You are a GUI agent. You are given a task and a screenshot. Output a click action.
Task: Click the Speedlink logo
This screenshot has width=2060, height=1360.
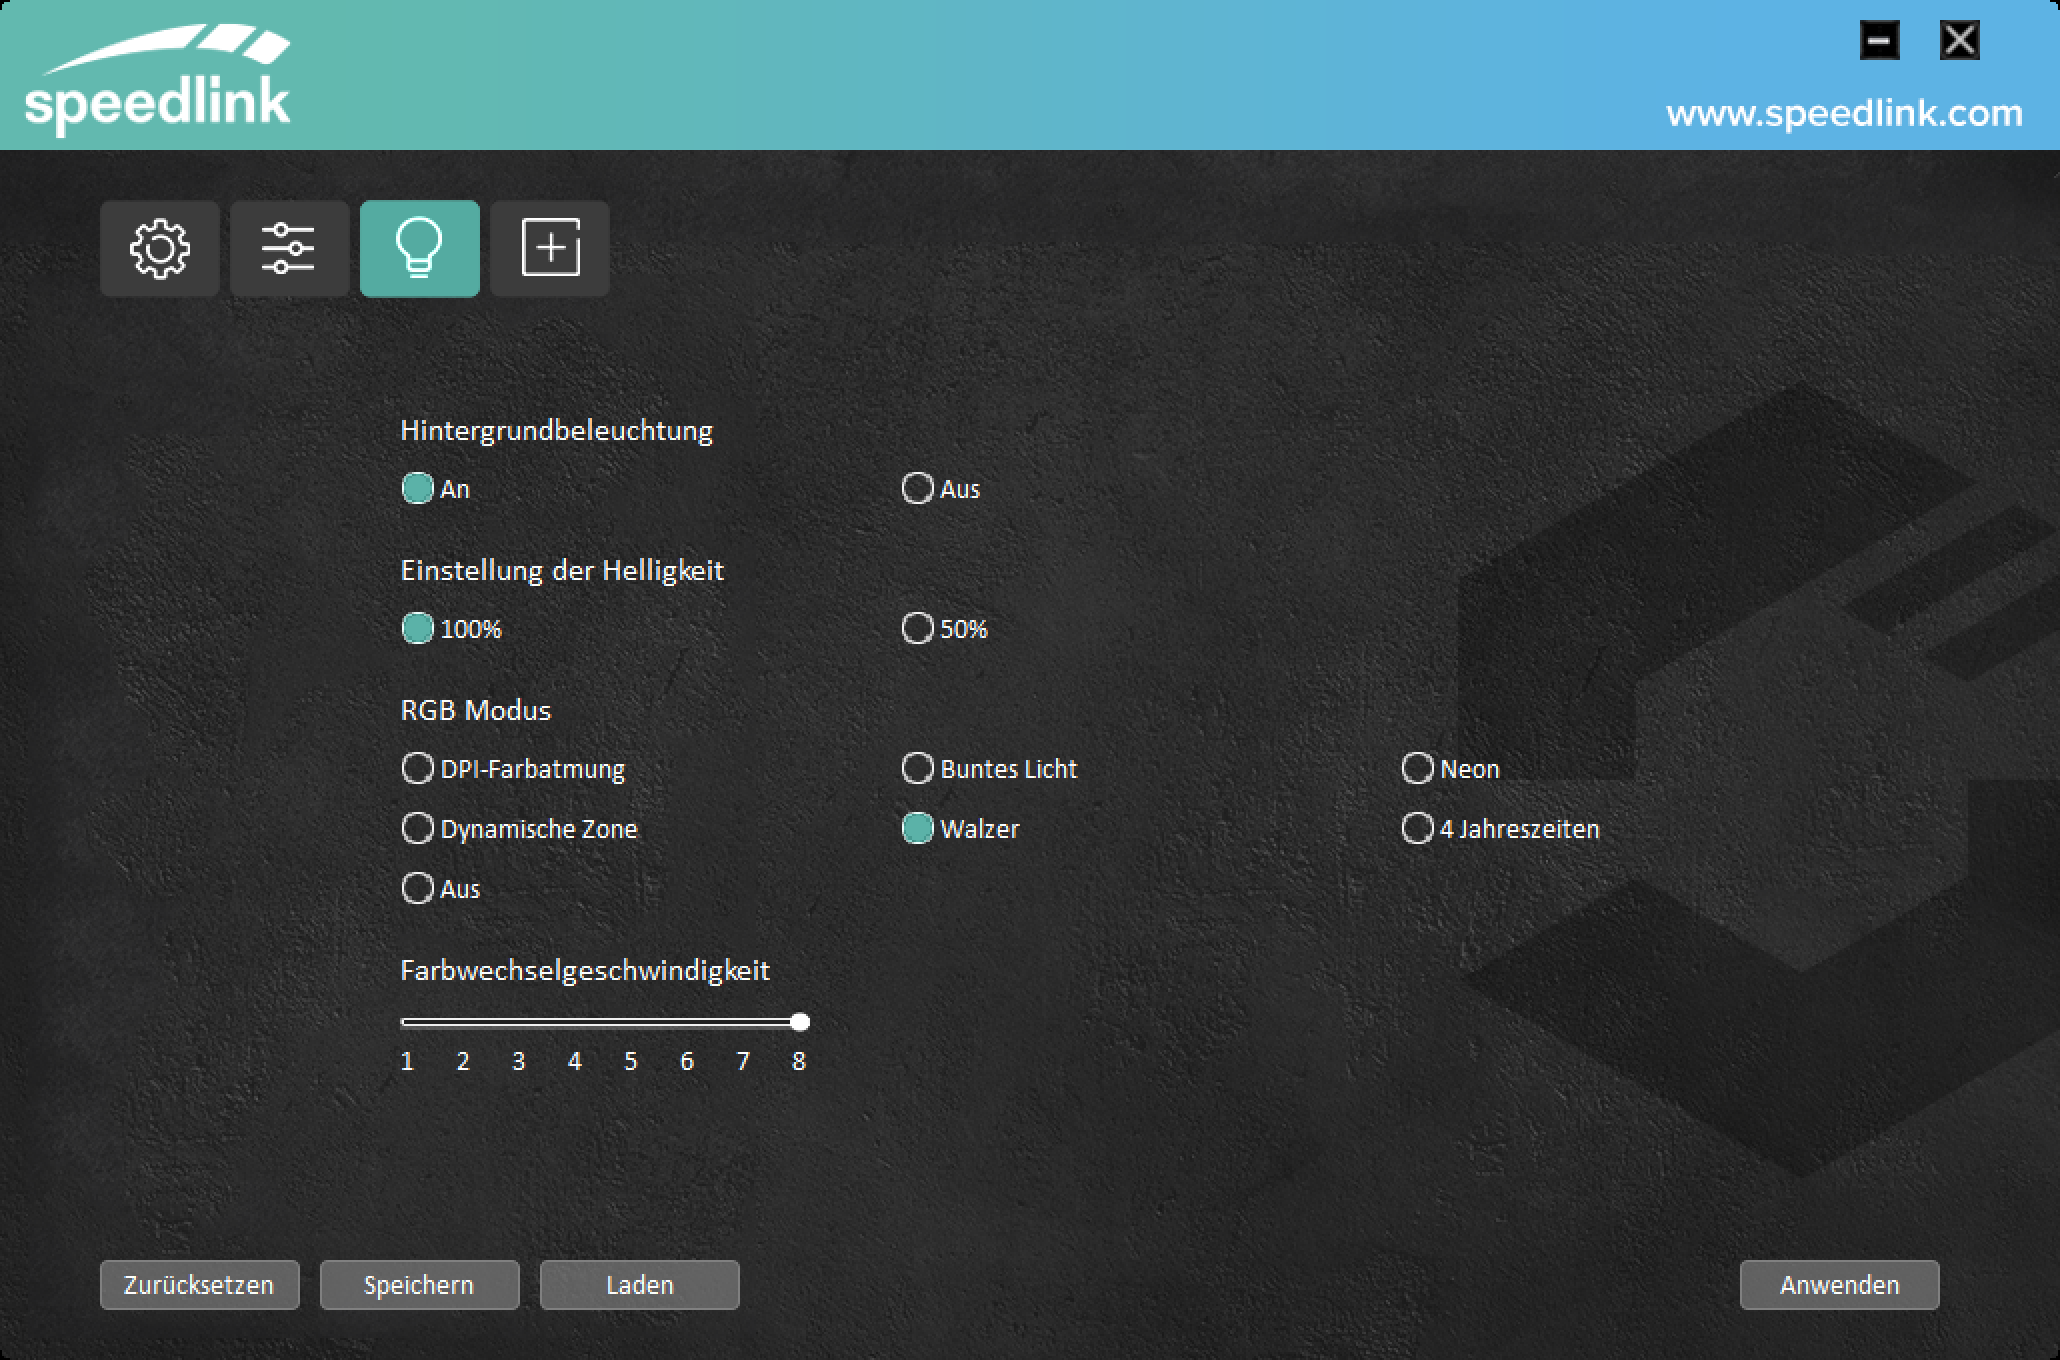158,80
